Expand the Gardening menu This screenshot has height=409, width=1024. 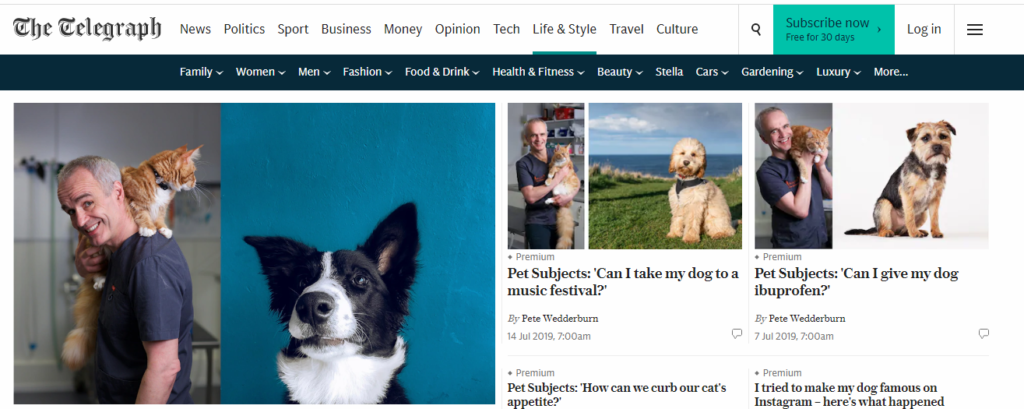[x=772, y=72]
